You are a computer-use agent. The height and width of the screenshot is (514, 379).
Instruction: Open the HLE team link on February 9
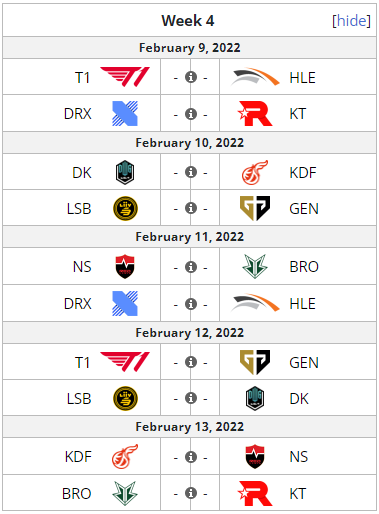pos(302,78)
